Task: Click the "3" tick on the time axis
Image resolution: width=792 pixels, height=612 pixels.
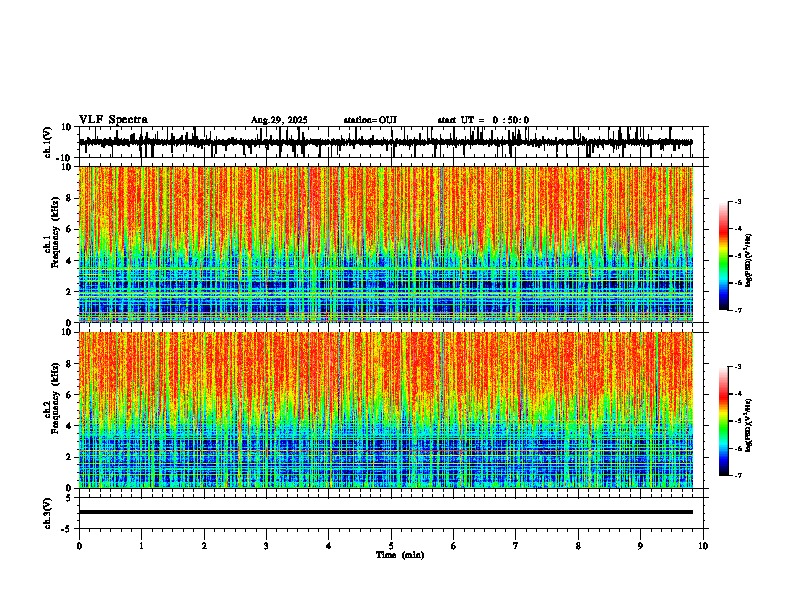Action: click(266, 546)
